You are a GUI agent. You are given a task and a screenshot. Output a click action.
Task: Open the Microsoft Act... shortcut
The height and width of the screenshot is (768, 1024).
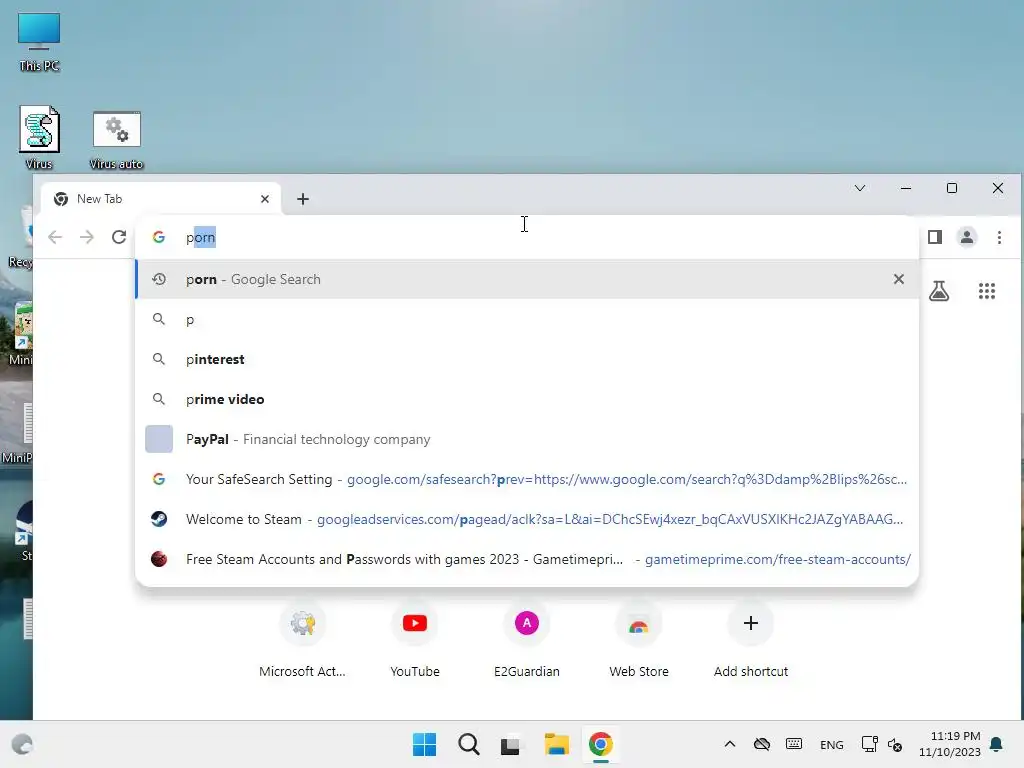(302, 640)
